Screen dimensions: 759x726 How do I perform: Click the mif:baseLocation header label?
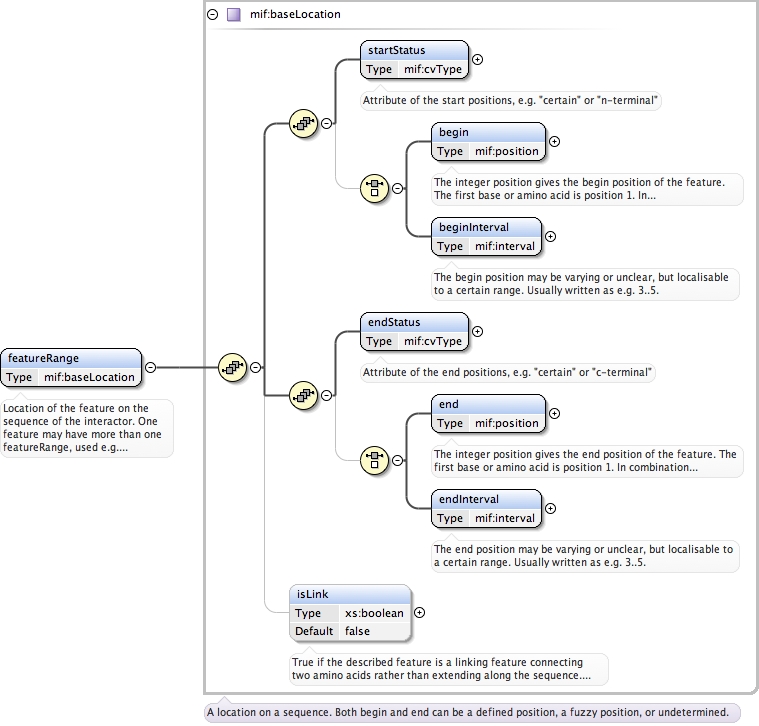point(296,15)
